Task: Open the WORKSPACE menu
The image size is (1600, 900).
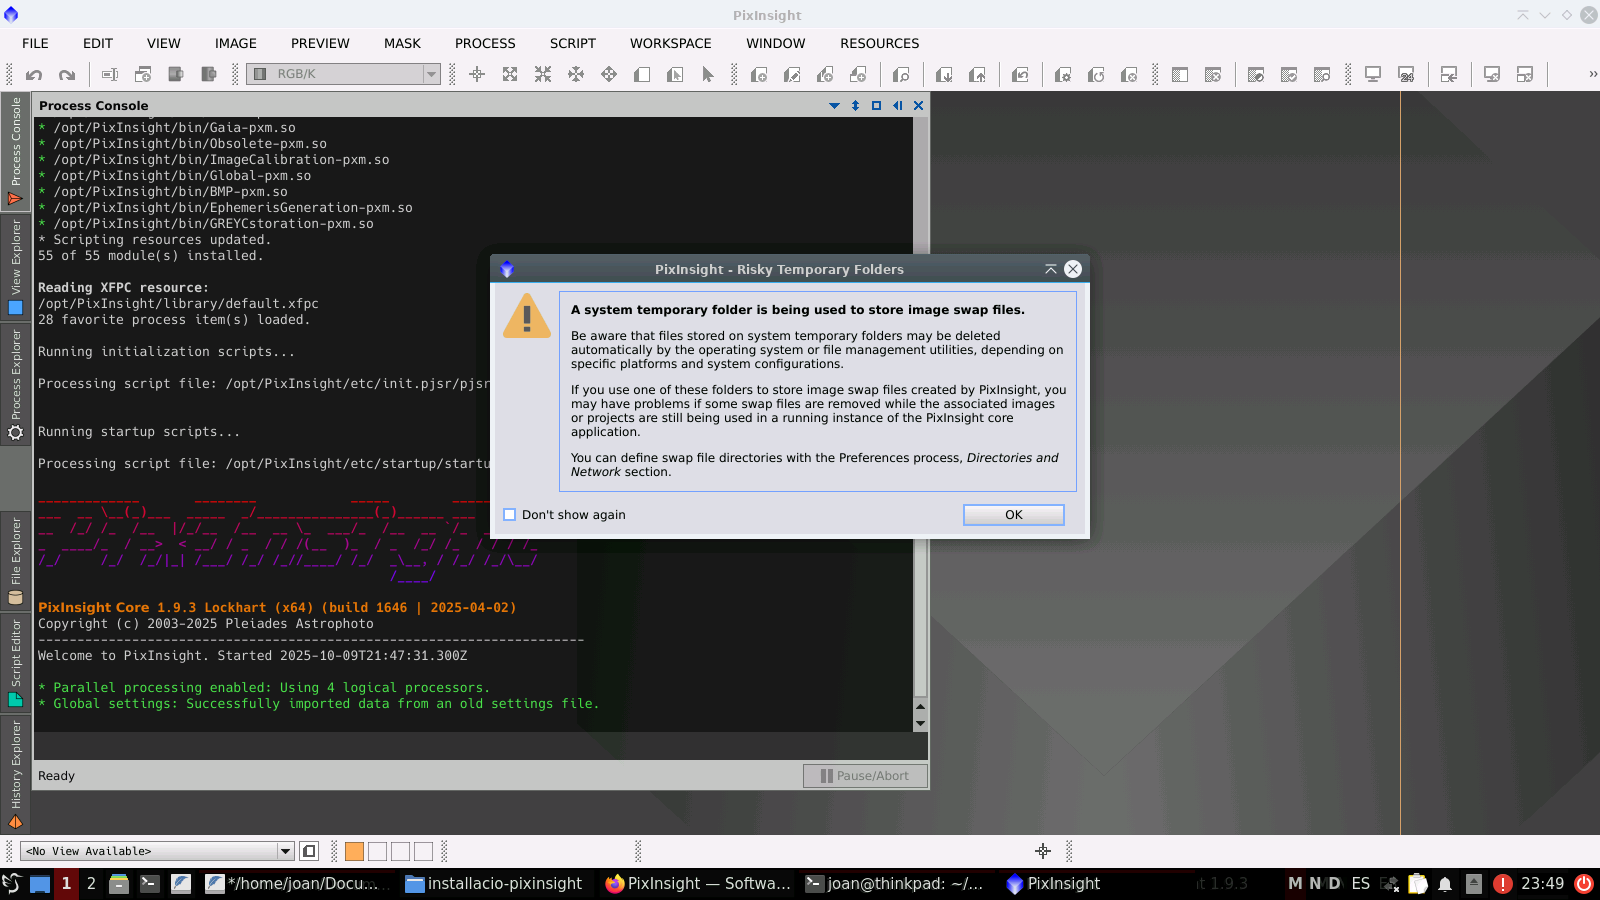Action: click(x=670, y=43)
